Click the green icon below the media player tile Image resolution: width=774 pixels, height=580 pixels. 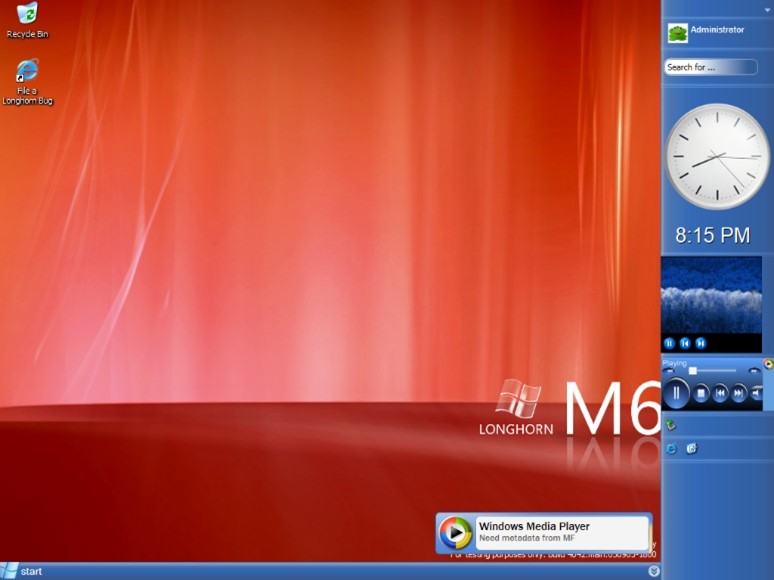click(670, 425)
